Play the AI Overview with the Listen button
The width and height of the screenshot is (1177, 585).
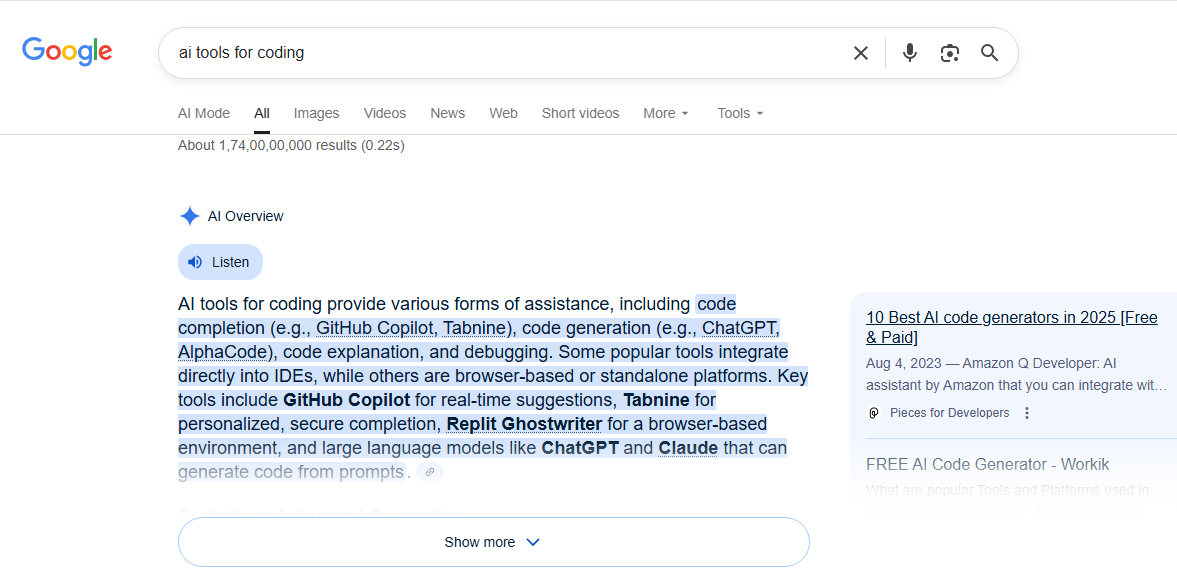pyautogui.click(x=220, y=261)
